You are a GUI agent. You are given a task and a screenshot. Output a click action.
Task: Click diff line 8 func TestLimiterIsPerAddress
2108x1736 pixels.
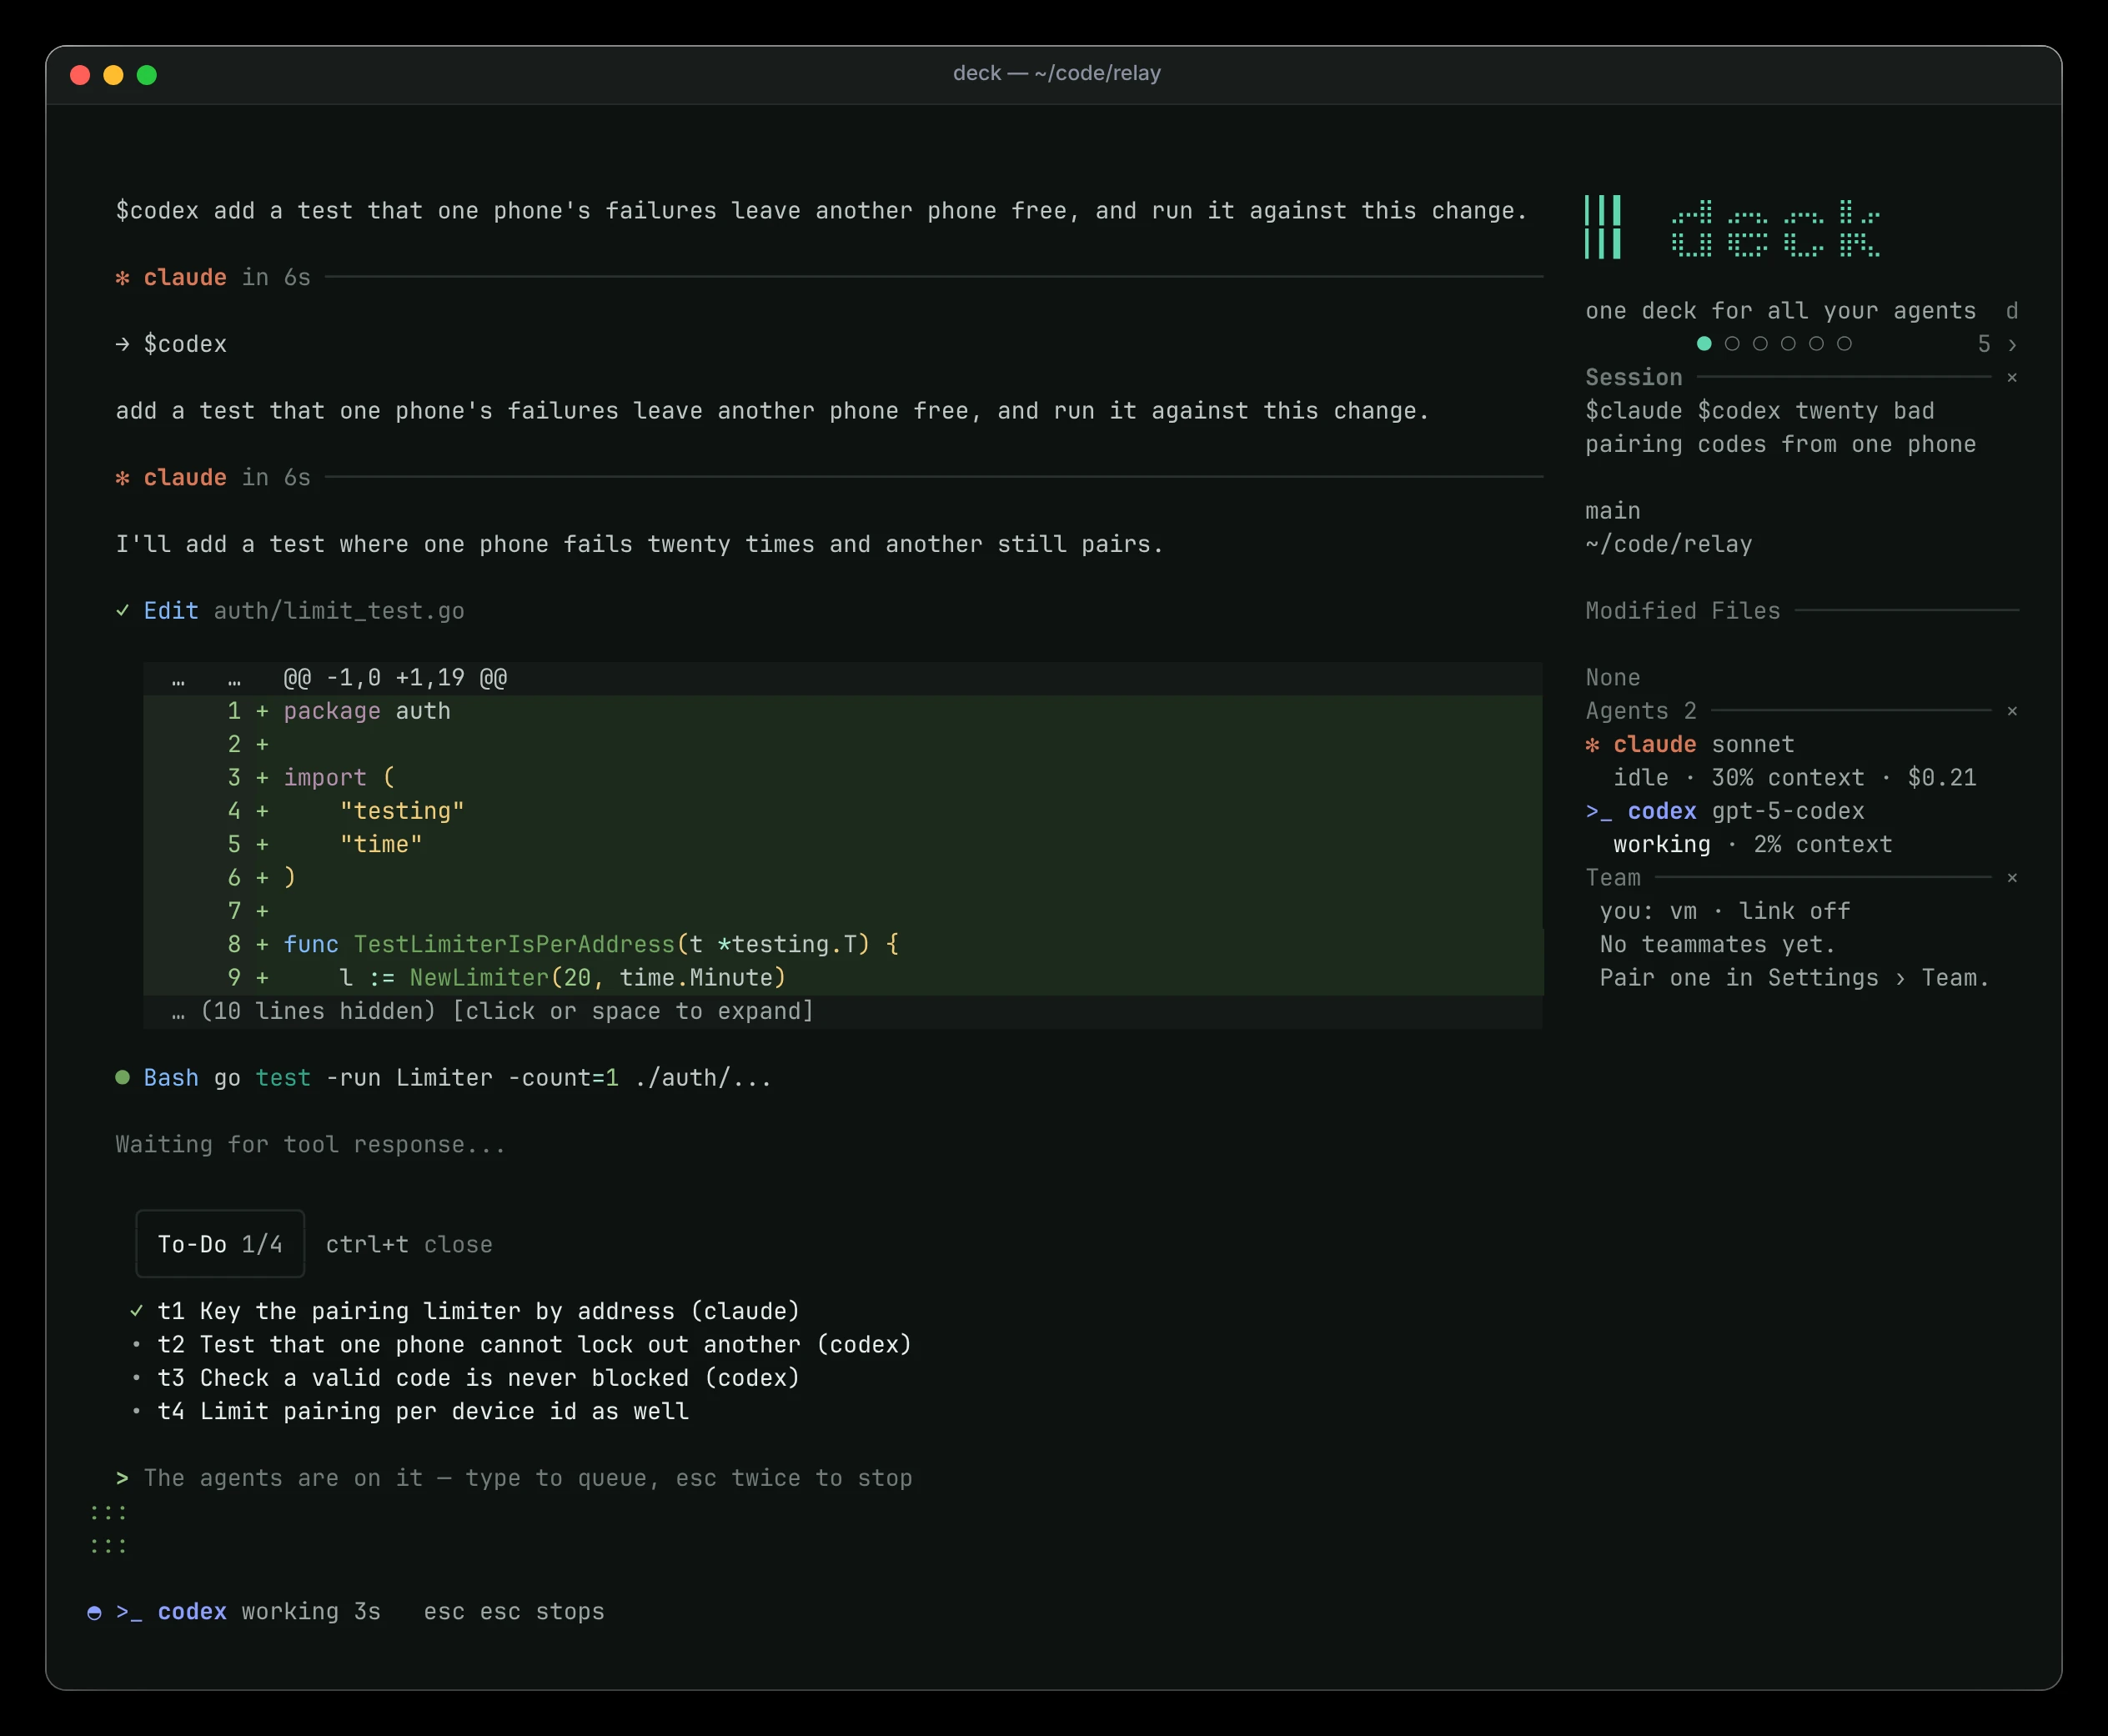(842, 945)
